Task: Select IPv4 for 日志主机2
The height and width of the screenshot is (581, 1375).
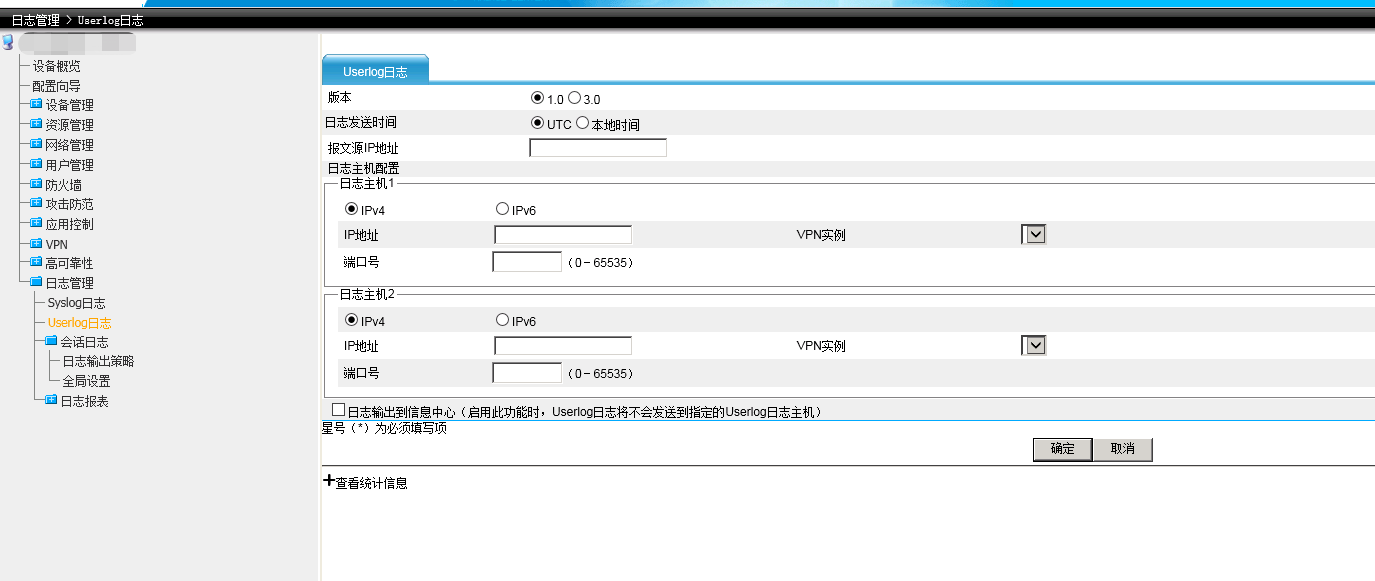Action: pyautogui.click(x=351, y=320)
